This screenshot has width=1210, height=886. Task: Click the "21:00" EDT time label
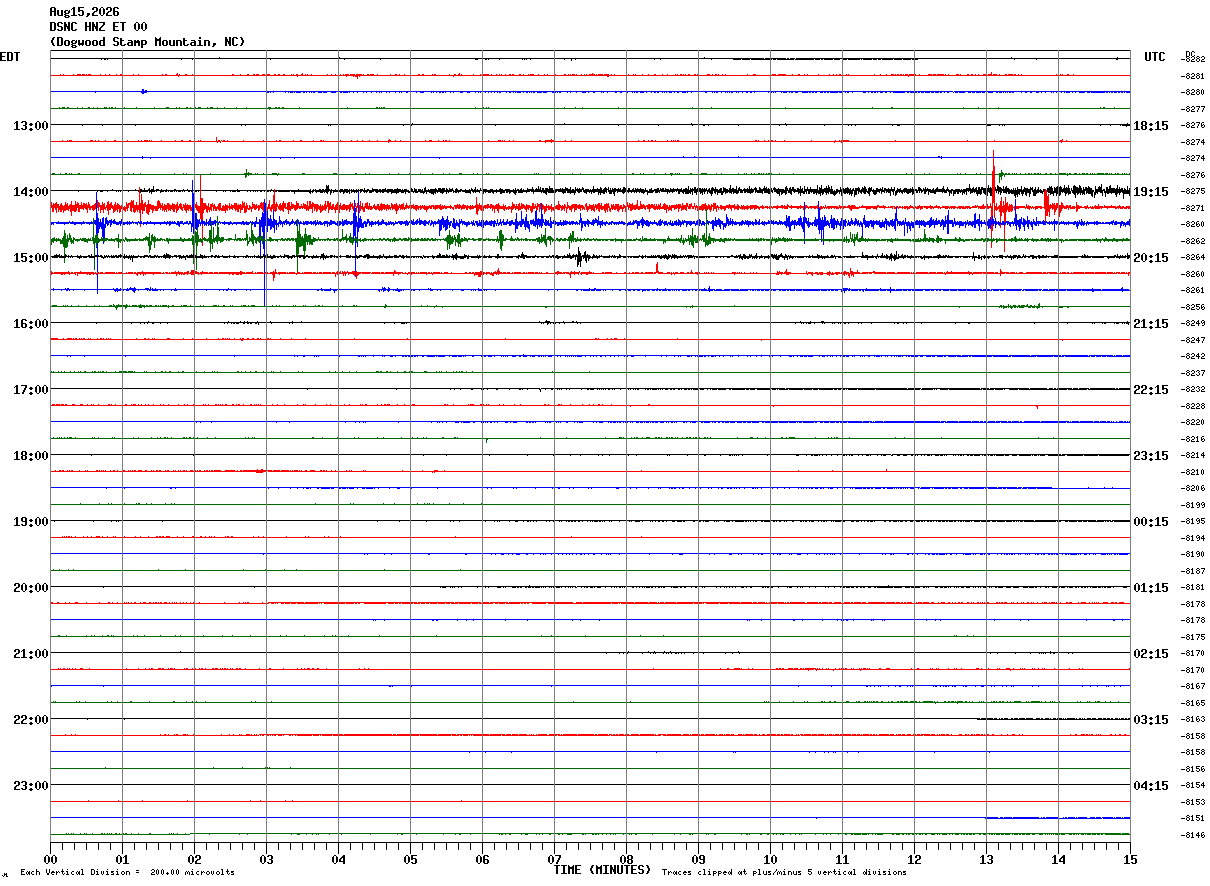(31, 654)
